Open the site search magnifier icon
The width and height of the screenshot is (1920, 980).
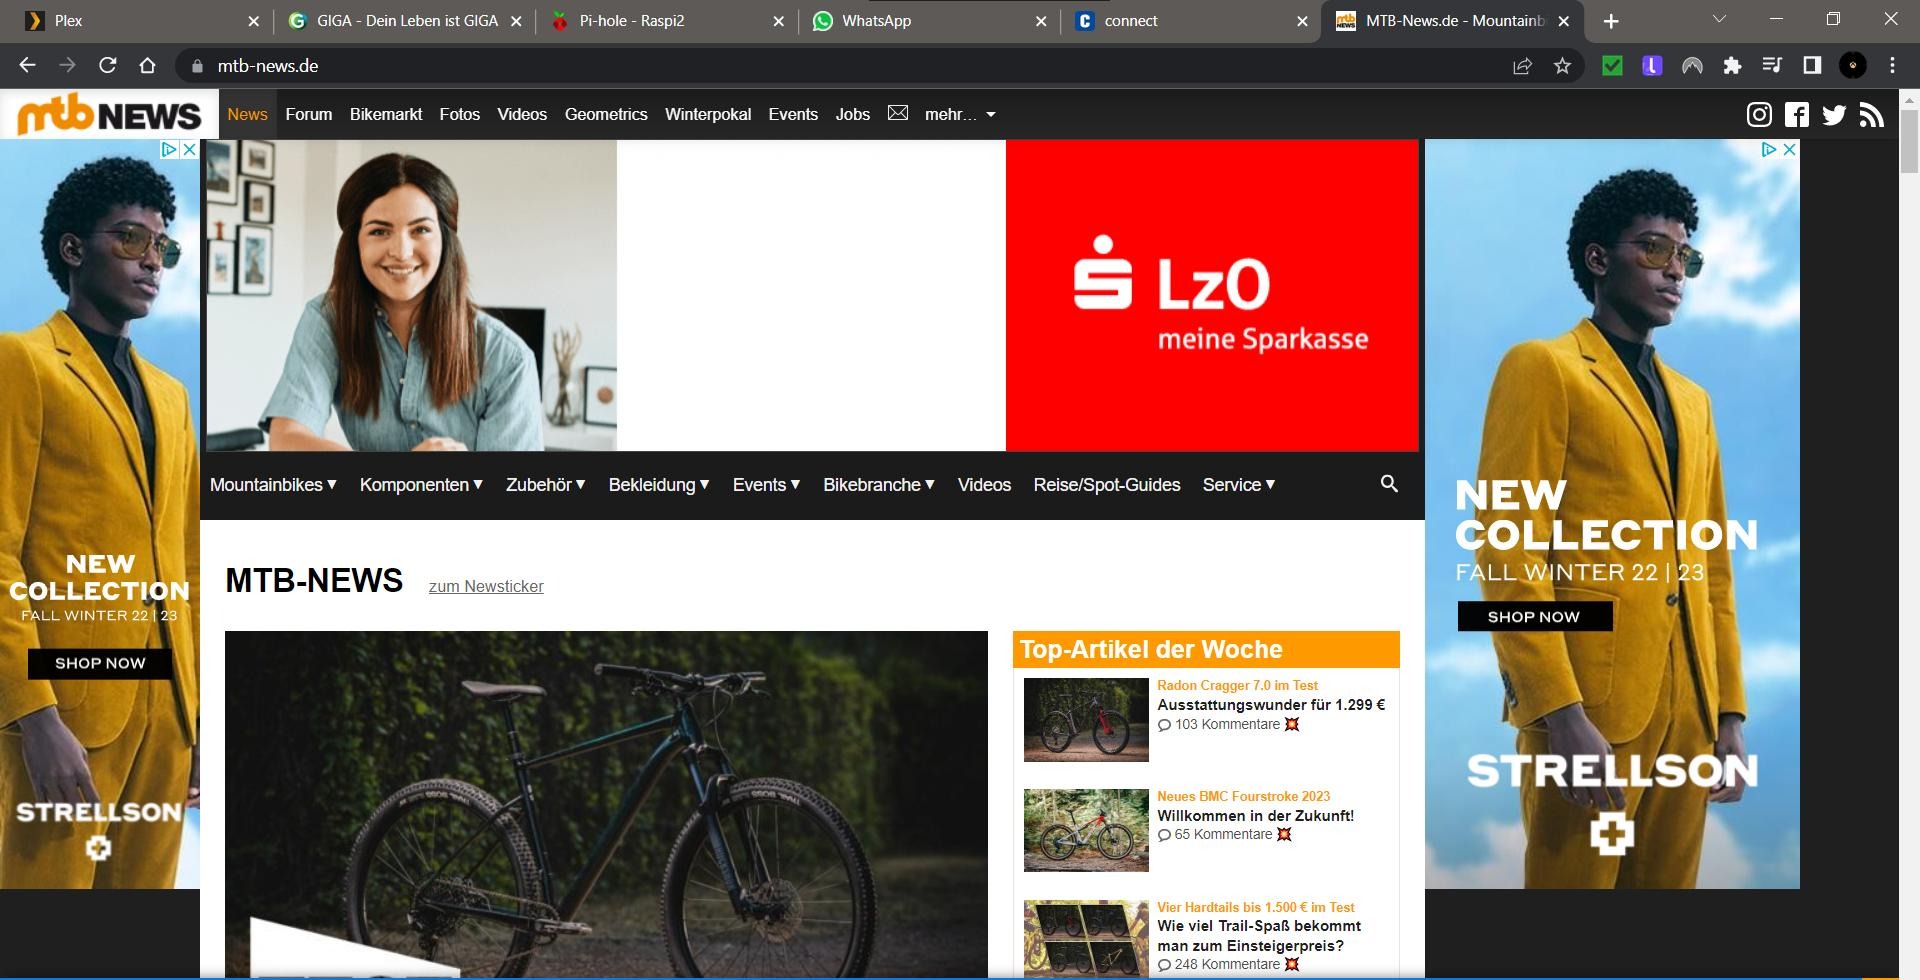tap(1389, 484)
